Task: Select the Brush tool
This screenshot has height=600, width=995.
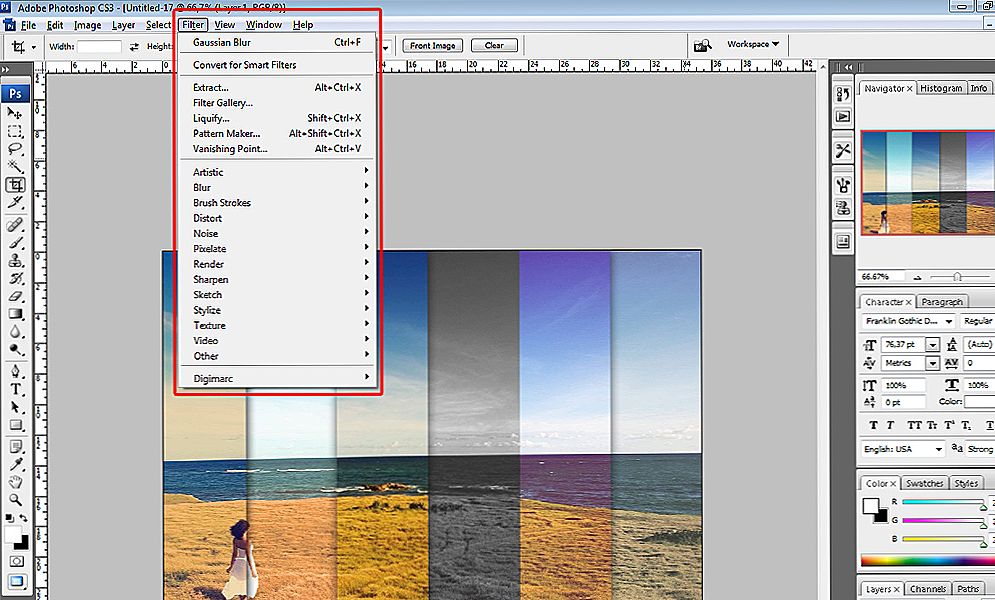Action: click(15, 243)
